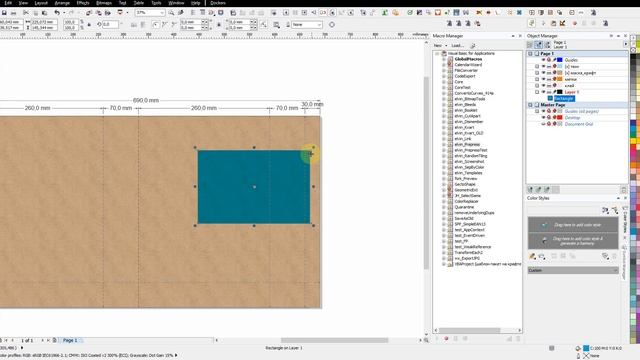This screenshot has width=640, height=360.
Task: Click the red color swatch of Desktop layer
Action: click(560, 118)
